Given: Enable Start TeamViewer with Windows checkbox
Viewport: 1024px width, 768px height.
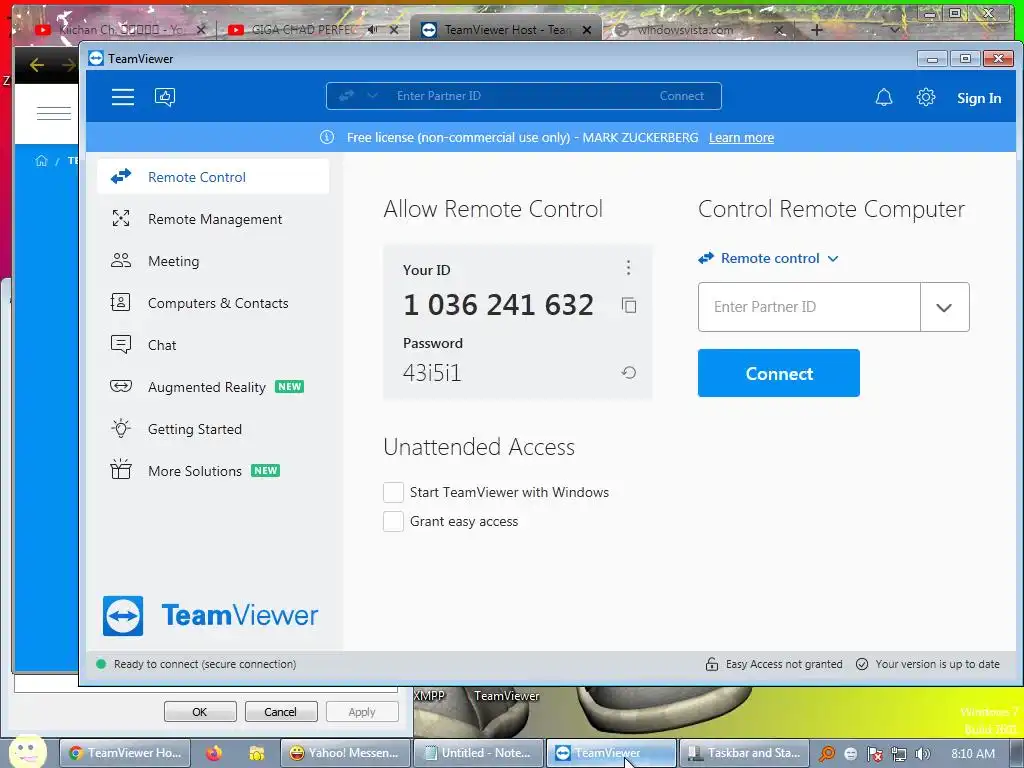Looking at the screenshot, I should 393,492.
